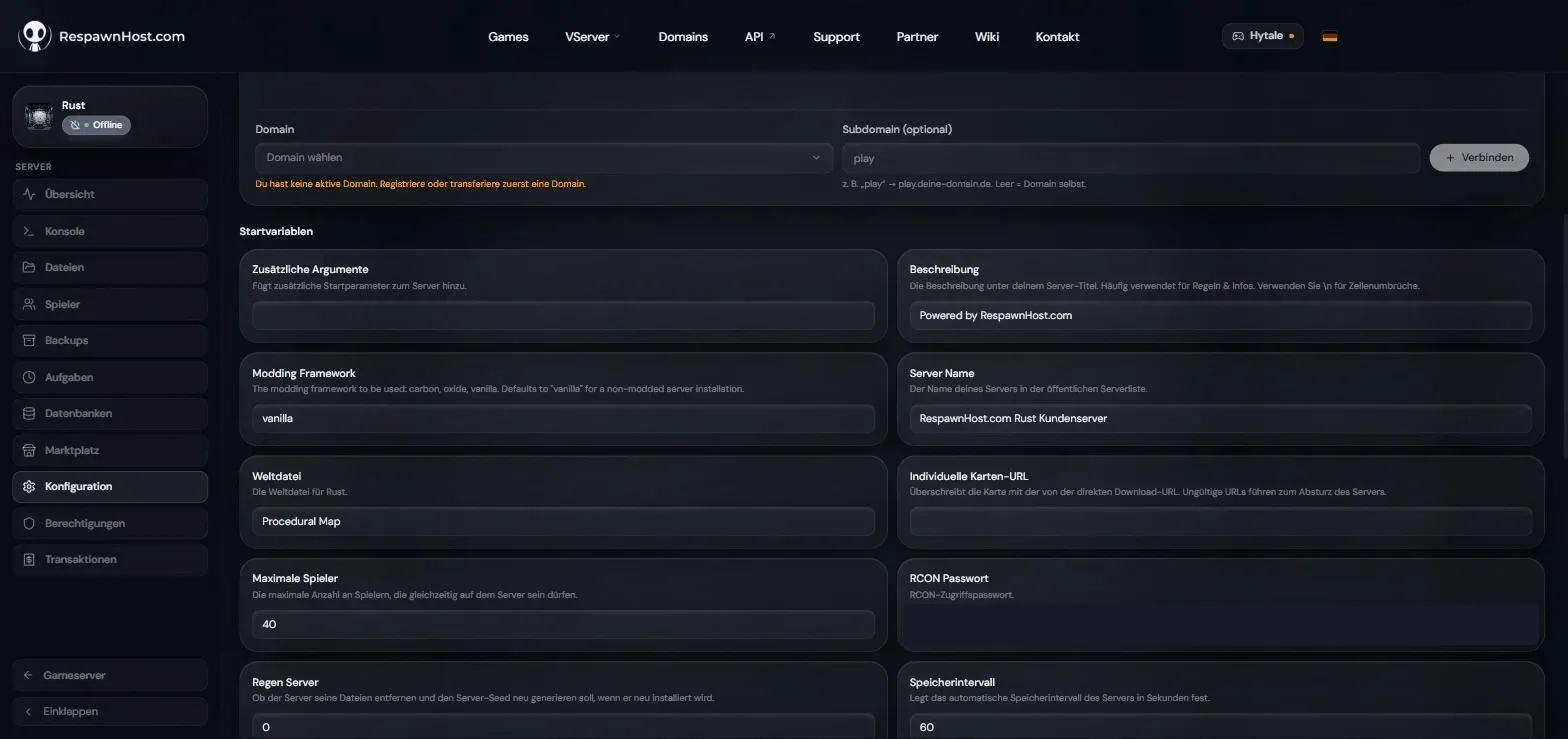Open the Domains menu item
1568x739 pixels.
tap(683, 37)
